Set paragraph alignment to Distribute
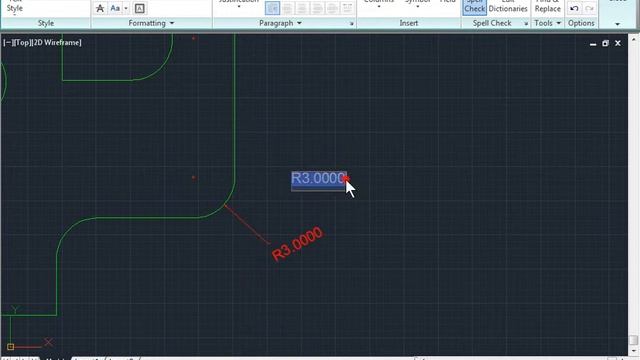Viewport: 640px width, 360px height. click(347, 8)
